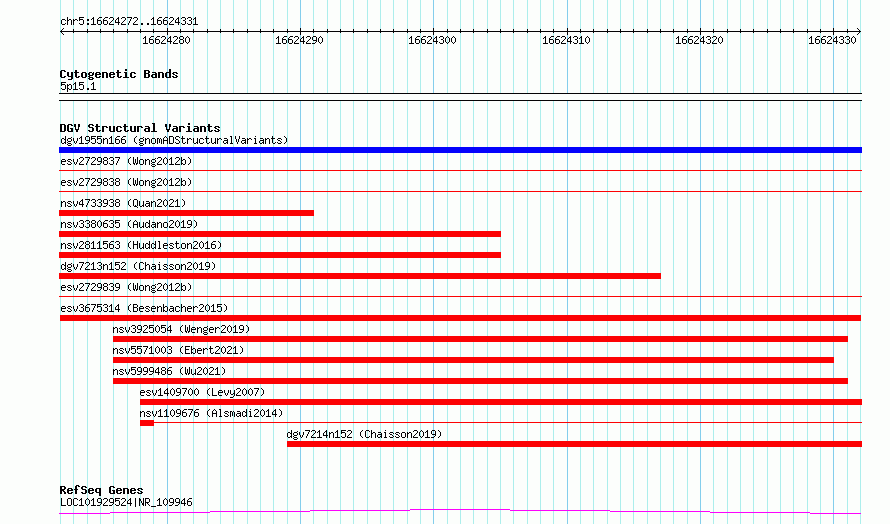This screenshot has height=524, width=890.
Task: Click the 16624300 ruler position marker
Action: [433, 40]
